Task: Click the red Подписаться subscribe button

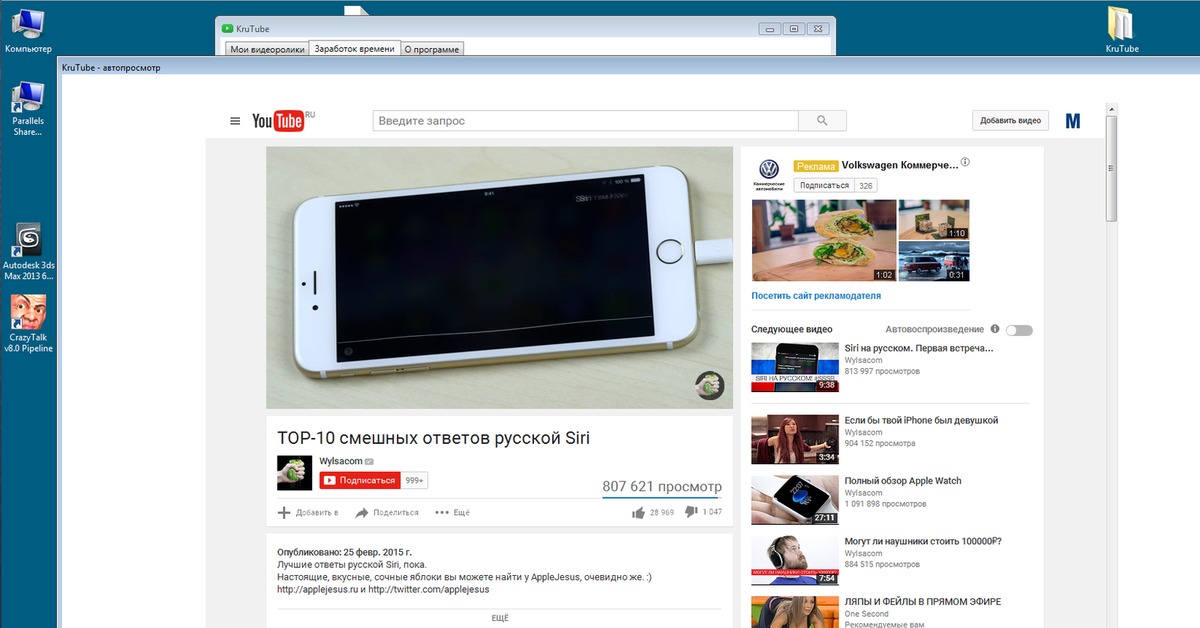Action: tap(360, 480)
